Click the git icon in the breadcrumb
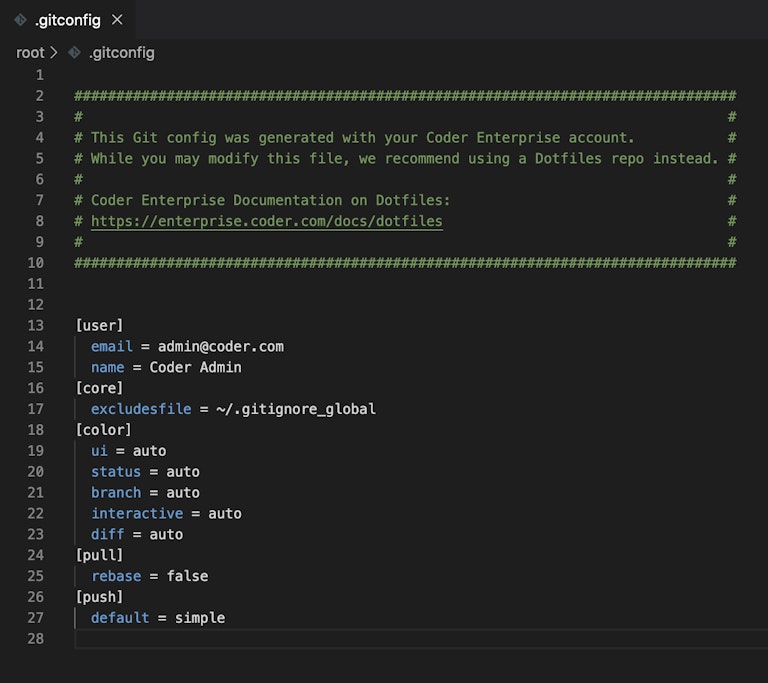 74,52
